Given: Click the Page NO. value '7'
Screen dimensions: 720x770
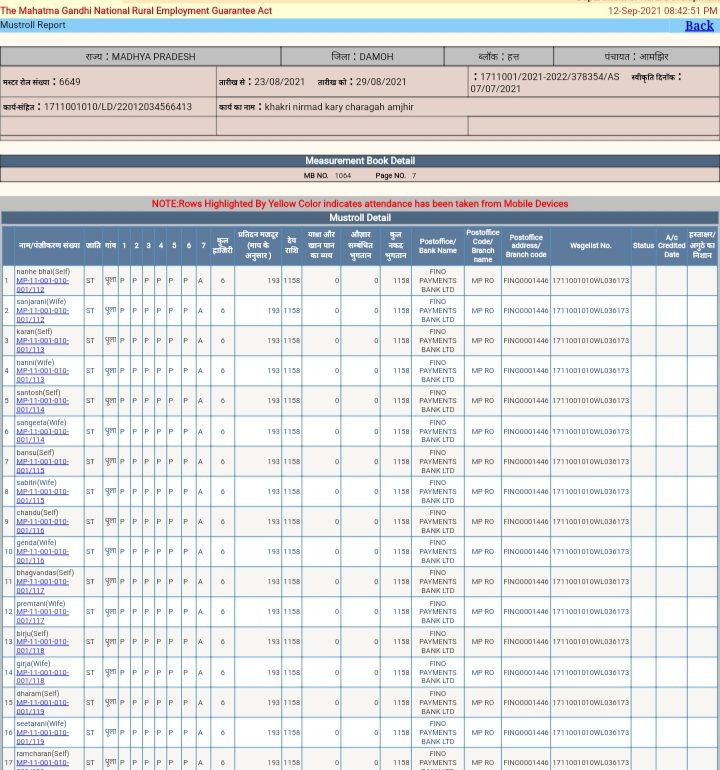Looking at the screenshot, I should 414,175.
